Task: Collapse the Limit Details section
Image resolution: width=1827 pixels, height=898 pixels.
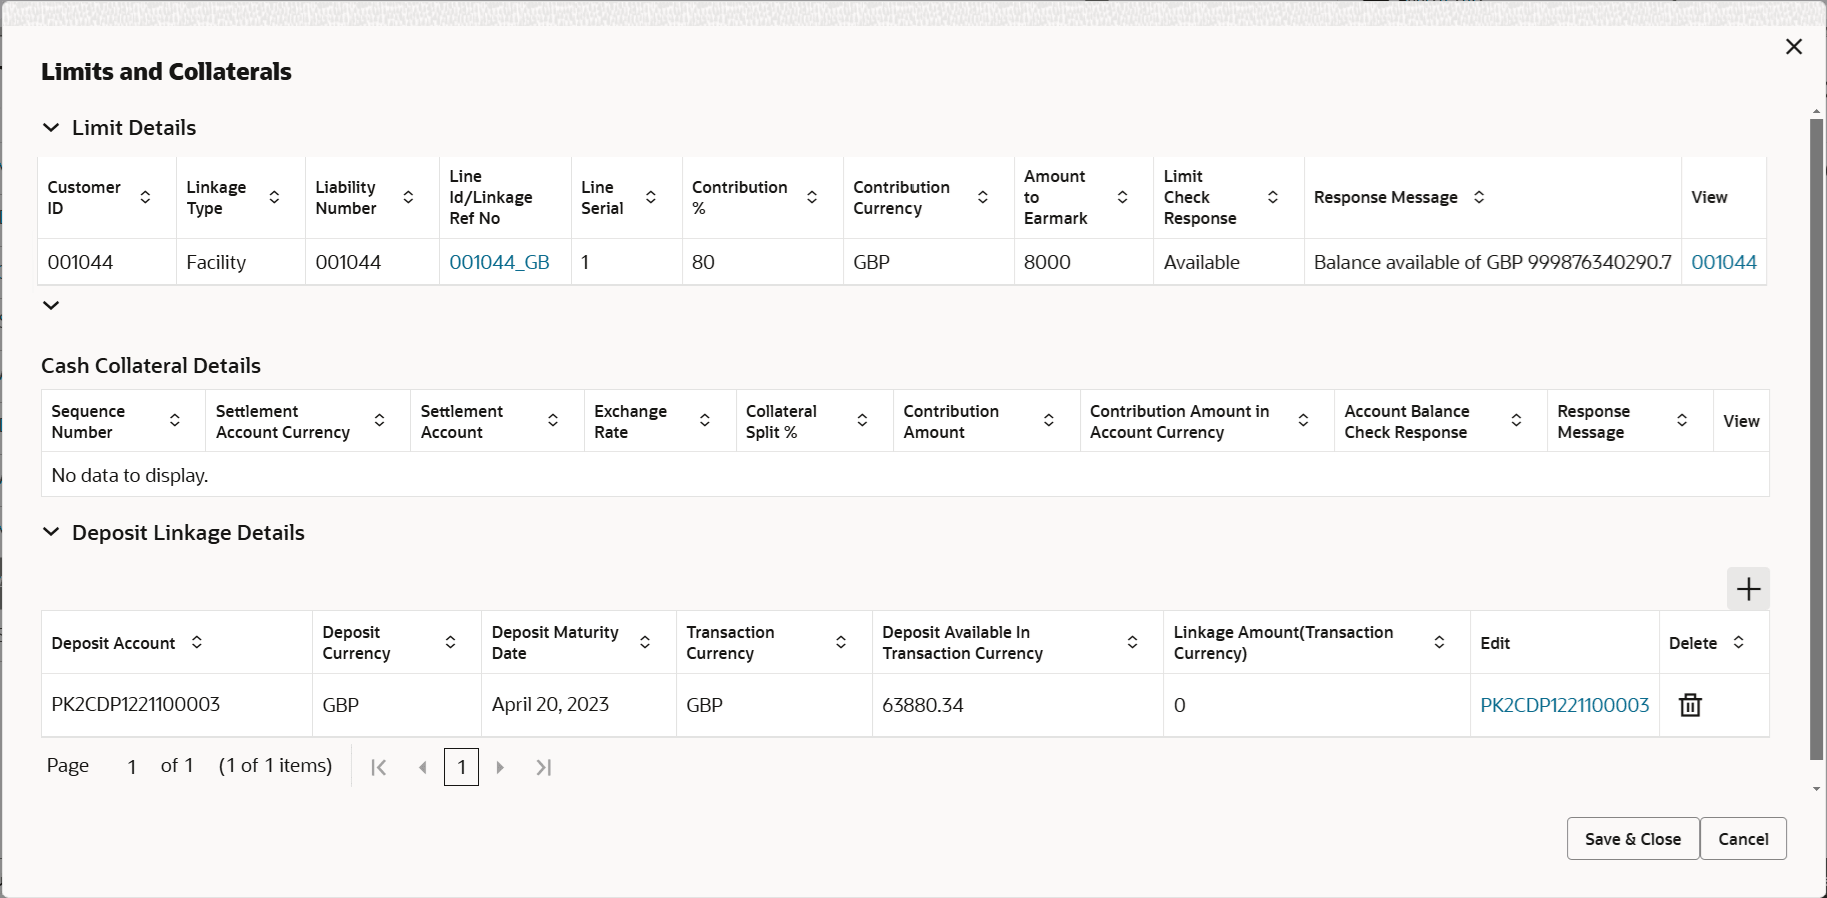Action: [51, 128]
